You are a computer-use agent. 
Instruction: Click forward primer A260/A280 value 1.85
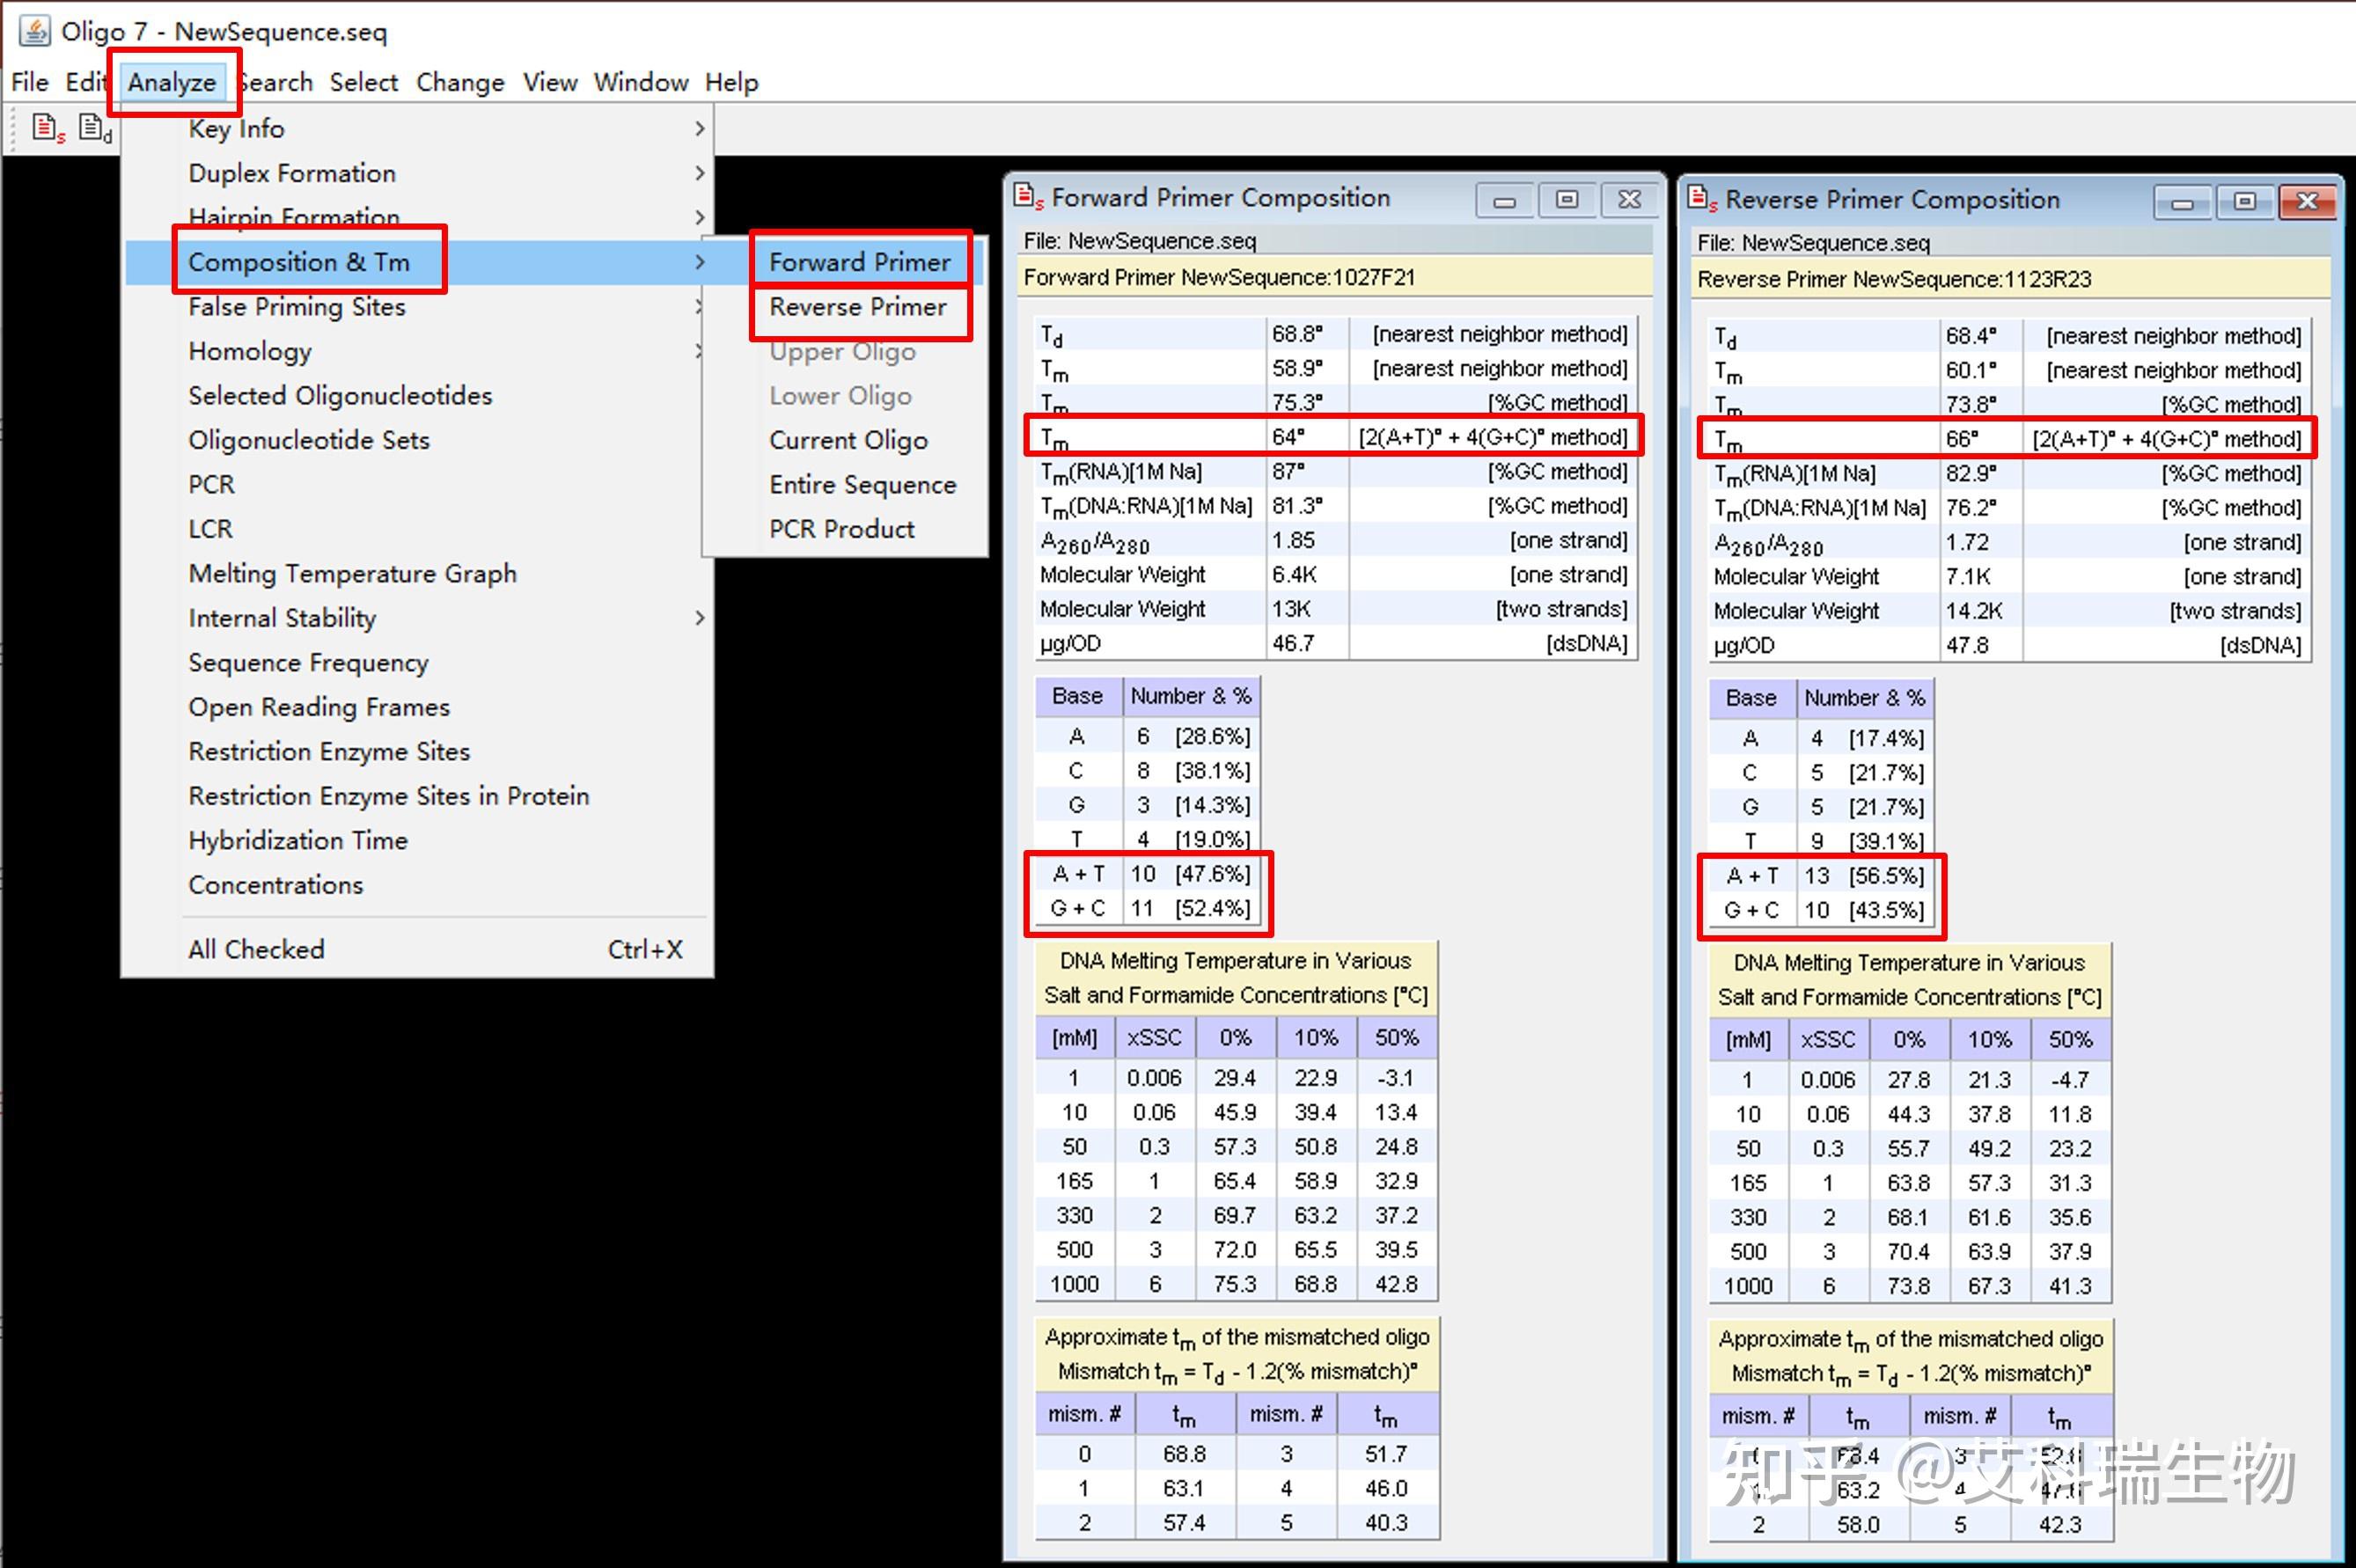point(1293,540)
